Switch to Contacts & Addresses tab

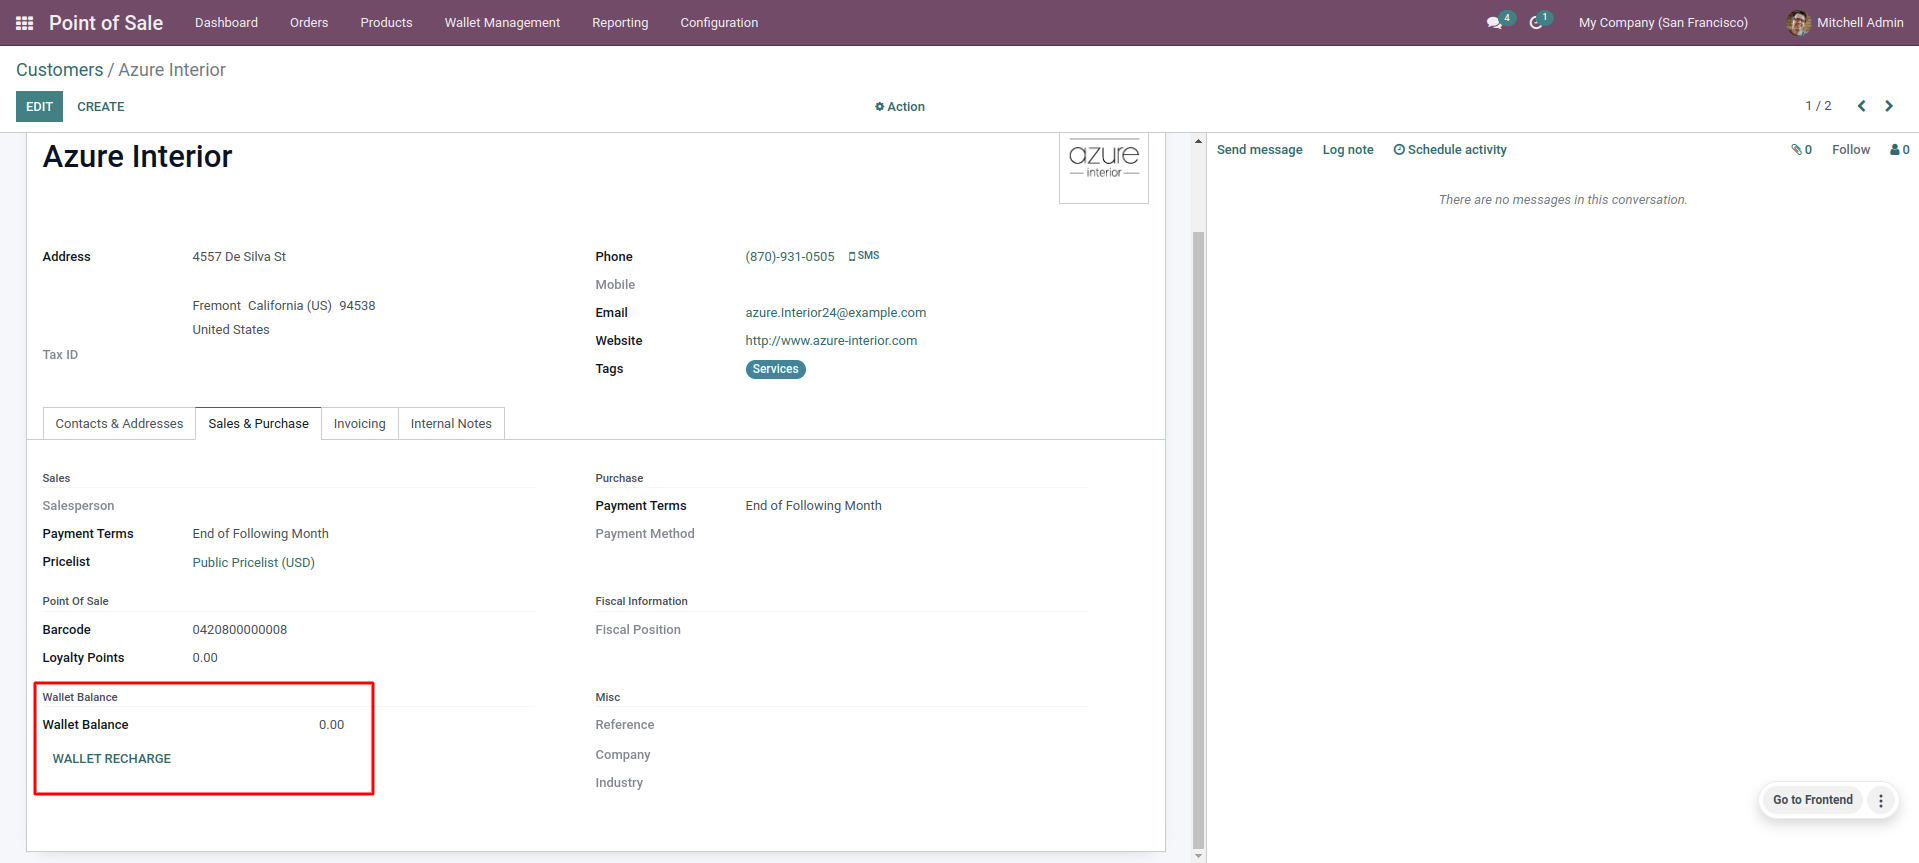tap(119, 424)
